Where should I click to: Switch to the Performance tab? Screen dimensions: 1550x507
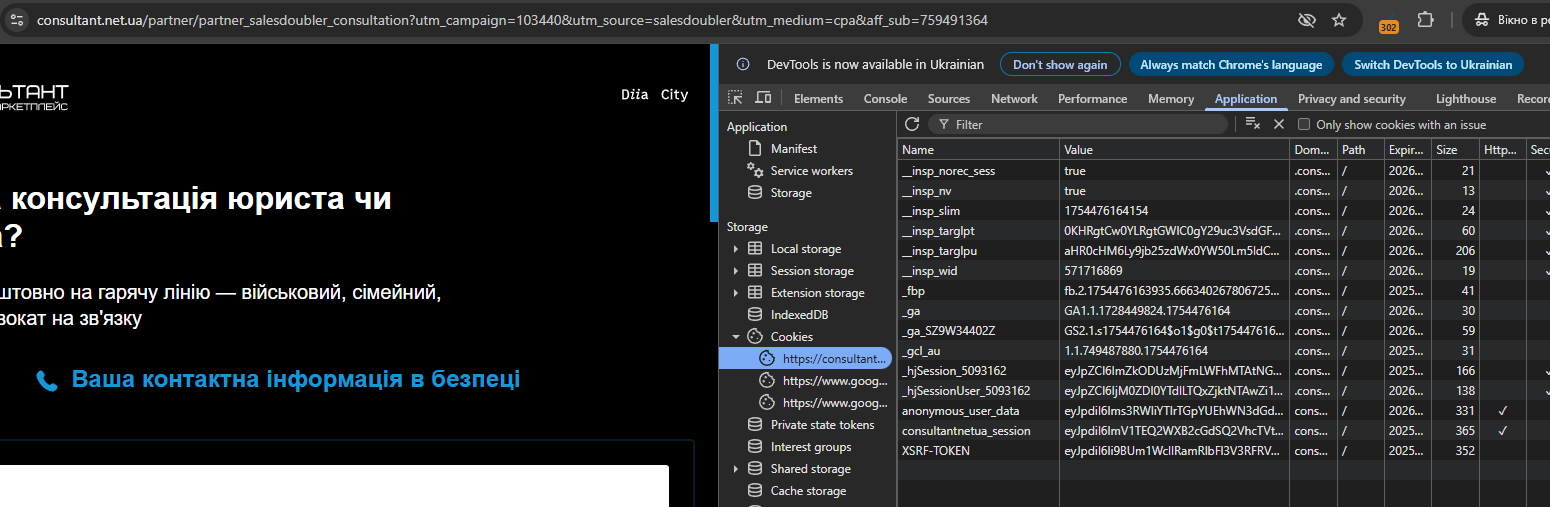(x=1092, y=99)
